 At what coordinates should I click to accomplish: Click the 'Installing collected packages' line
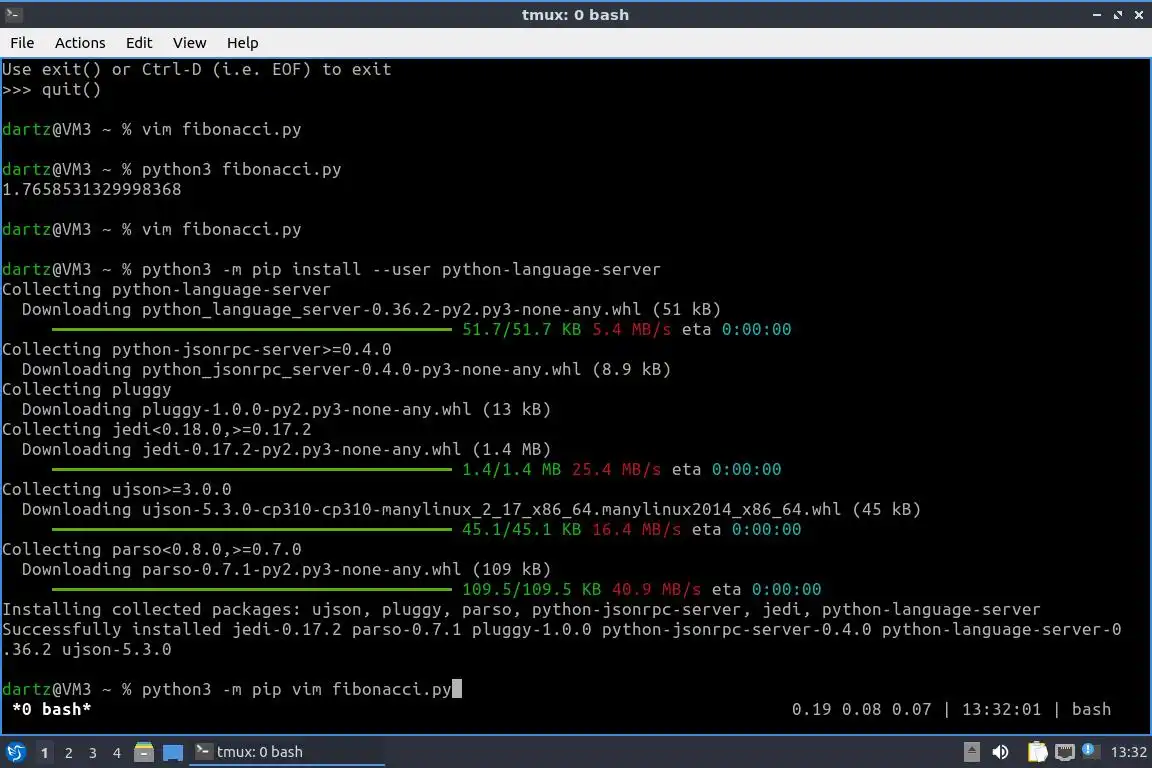coord(521,609)
